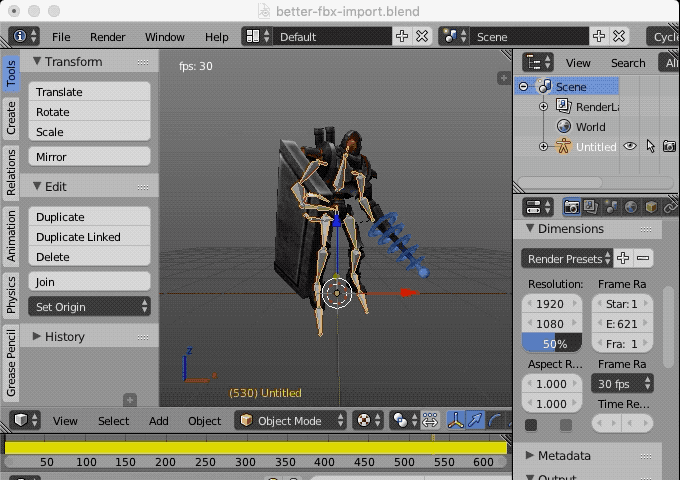Open the 30 fps frame rate dropdown

click(624, 384)
